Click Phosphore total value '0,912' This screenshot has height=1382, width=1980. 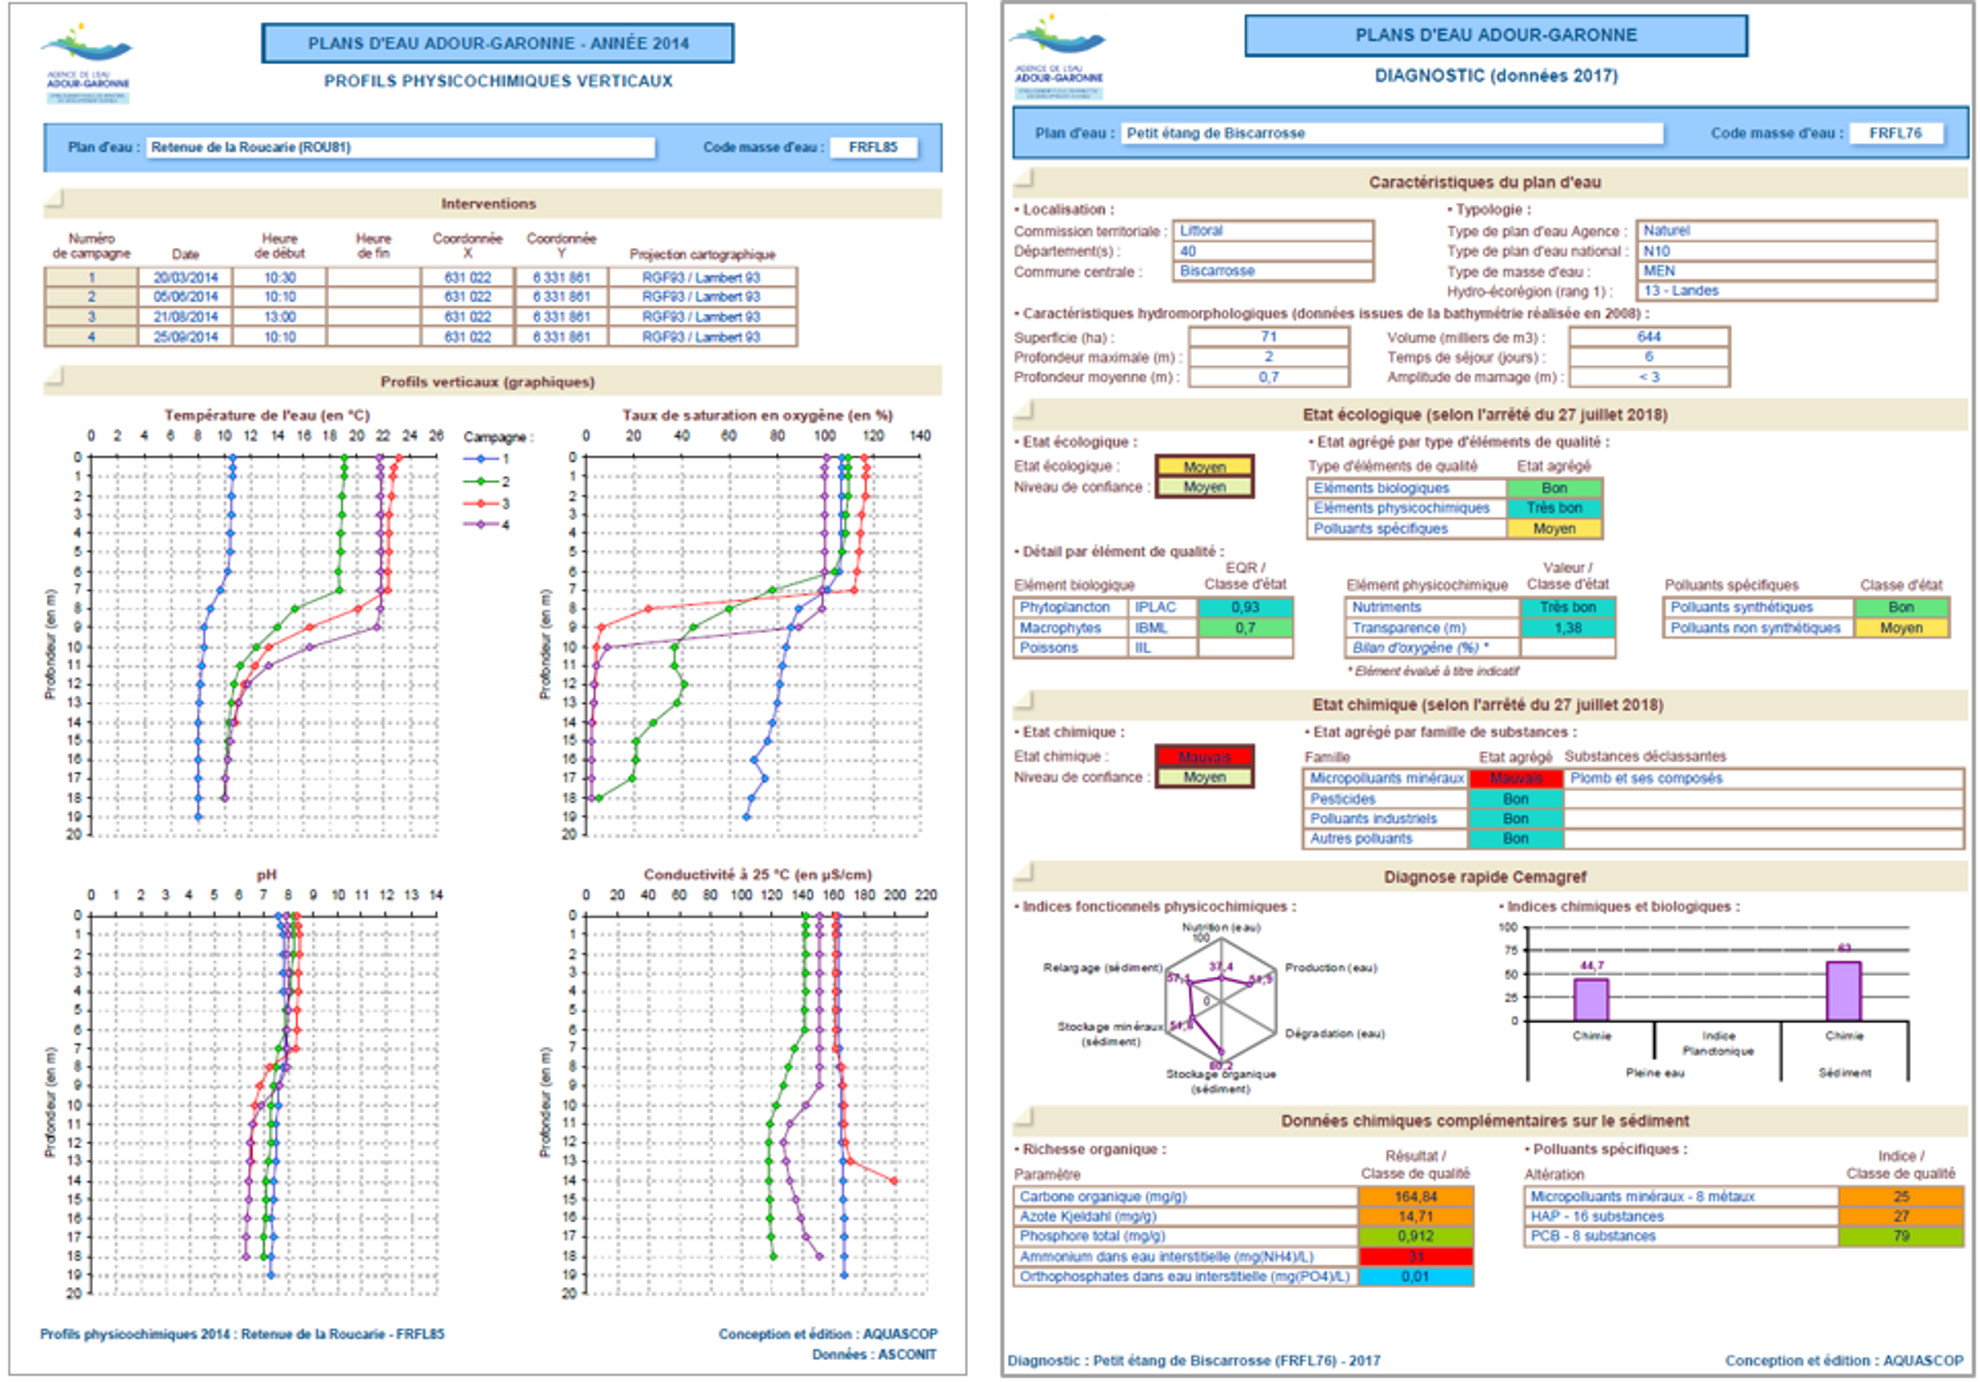point(1415,1236)
